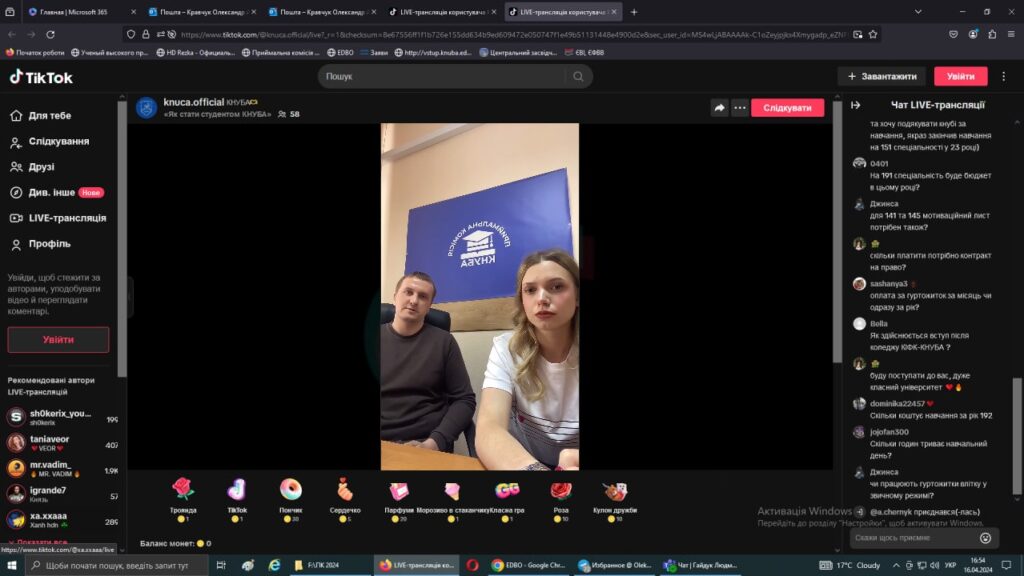
Task: Click the chat message input field
Action: point(914,537)
